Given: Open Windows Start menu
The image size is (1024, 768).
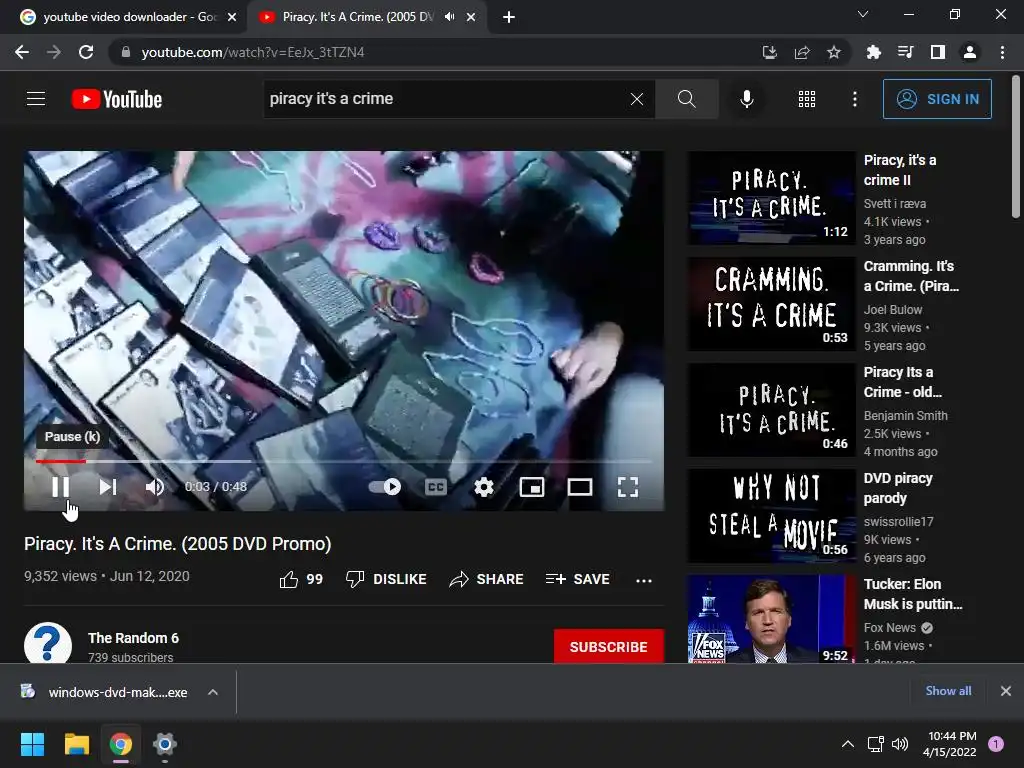Looking at the screenshot, I should [32, 744].
